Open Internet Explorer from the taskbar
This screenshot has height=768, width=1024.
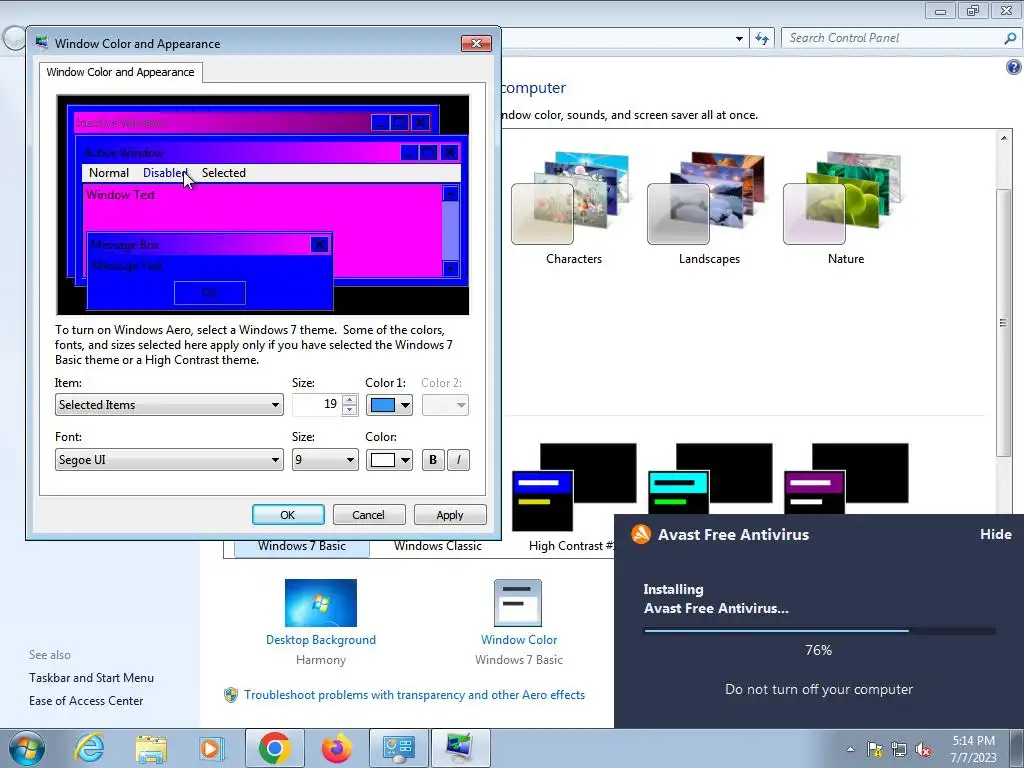pyautogui.click(x=89, y=747)
